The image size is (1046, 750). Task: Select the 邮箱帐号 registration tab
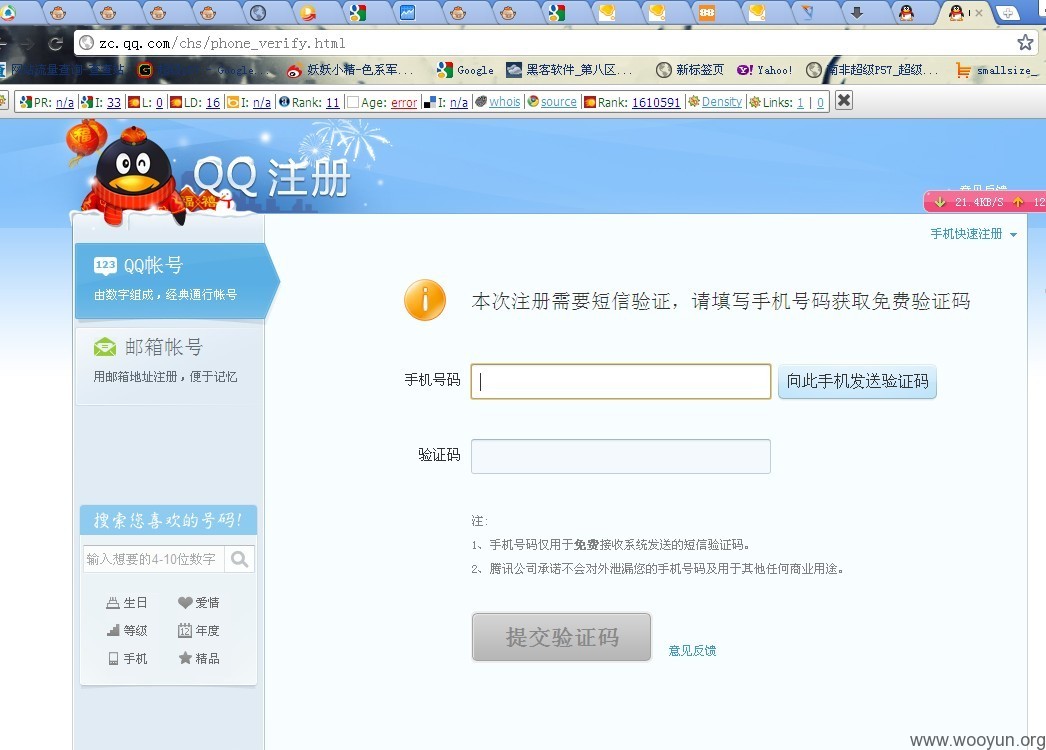pyautogui.click(x=169, y=365)
